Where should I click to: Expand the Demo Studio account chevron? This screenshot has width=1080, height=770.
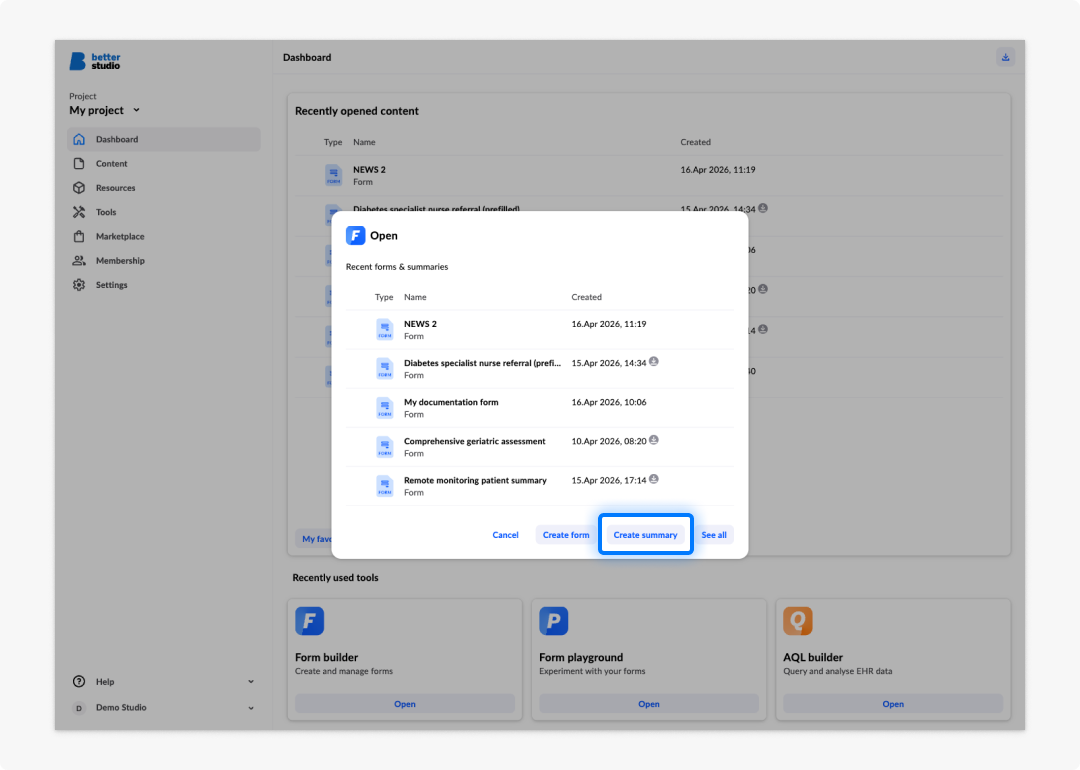pos(251,707)
